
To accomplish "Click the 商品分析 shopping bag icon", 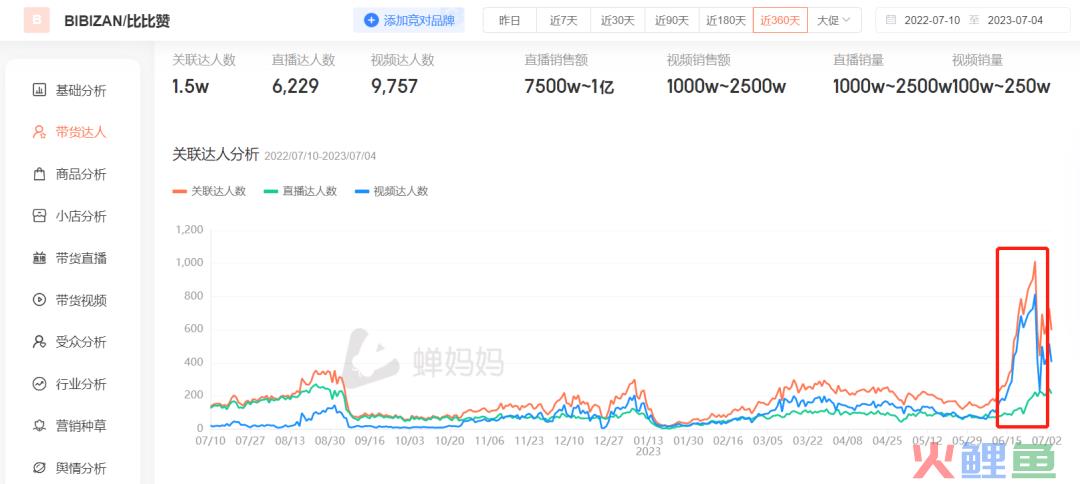I will (x=40, y=174).
